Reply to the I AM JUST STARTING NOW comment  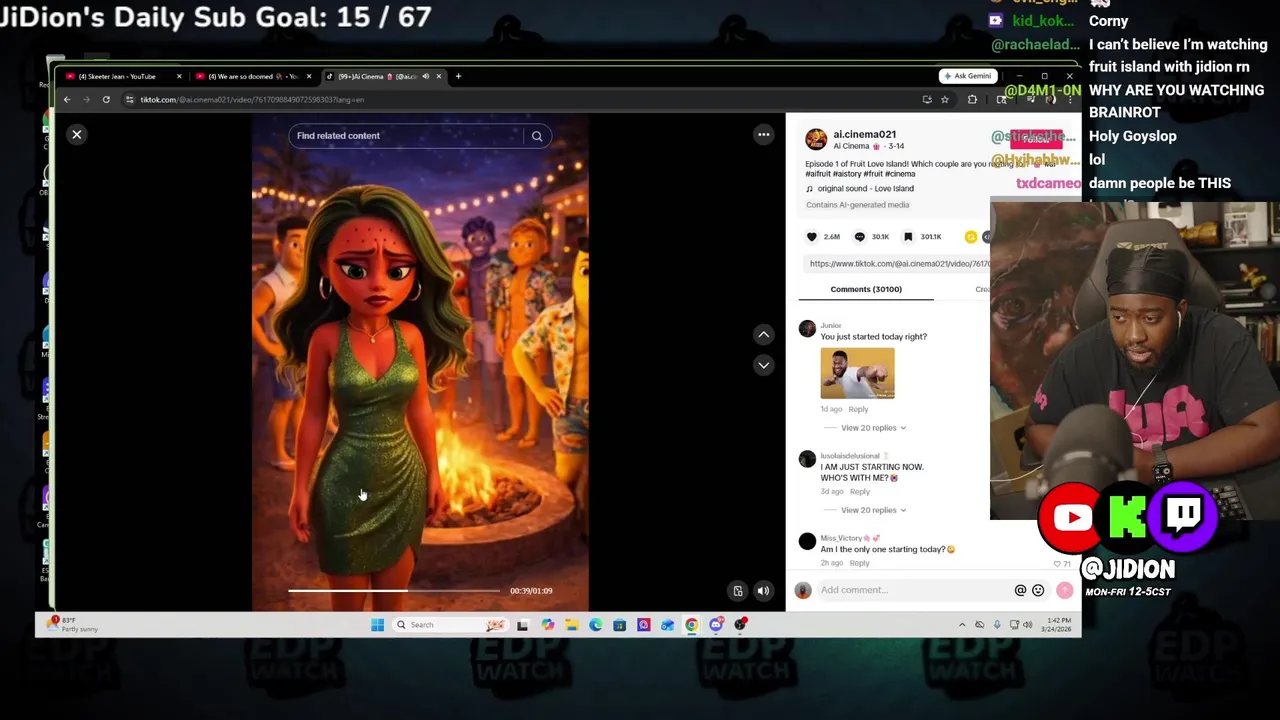(x=860, y=492)
